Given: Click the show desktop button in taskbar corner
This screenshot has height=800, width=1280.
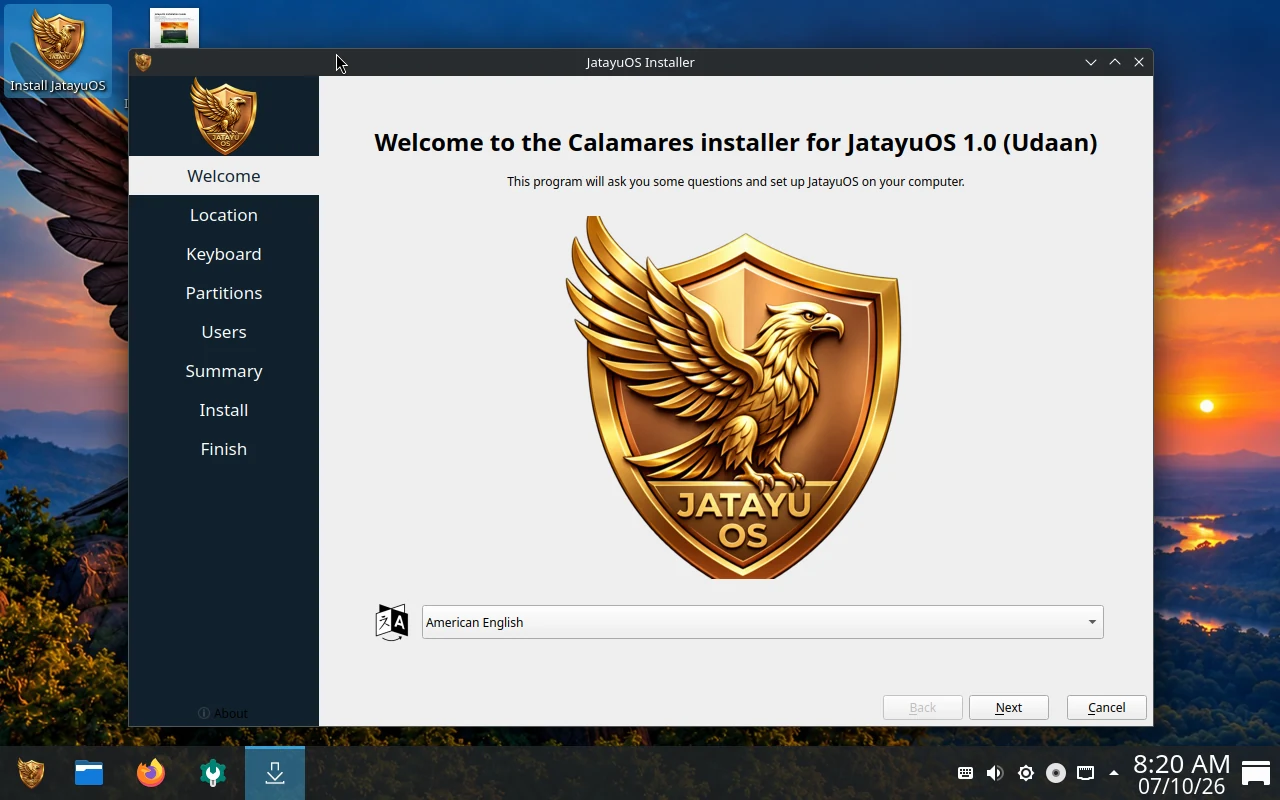Looking at the screenshot, I should (1256, 773).
